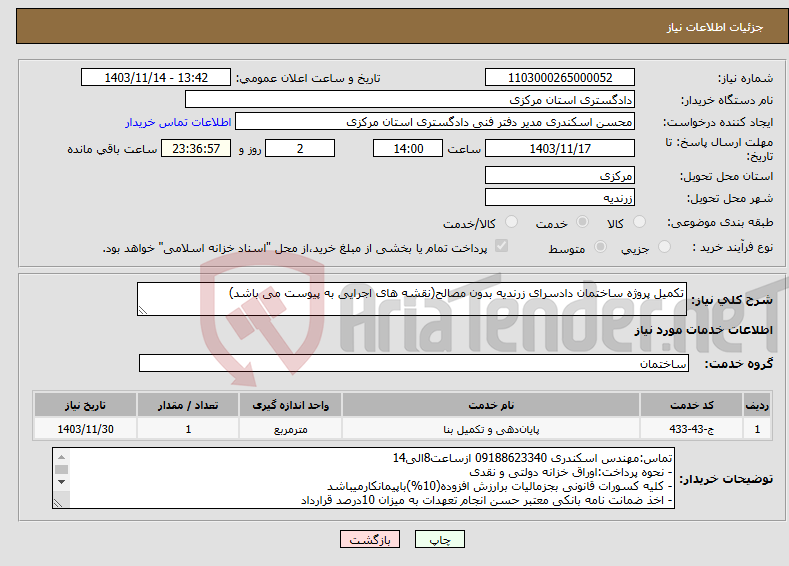Click the ردیف column header
789x566 pixels.
pos(757,405)
